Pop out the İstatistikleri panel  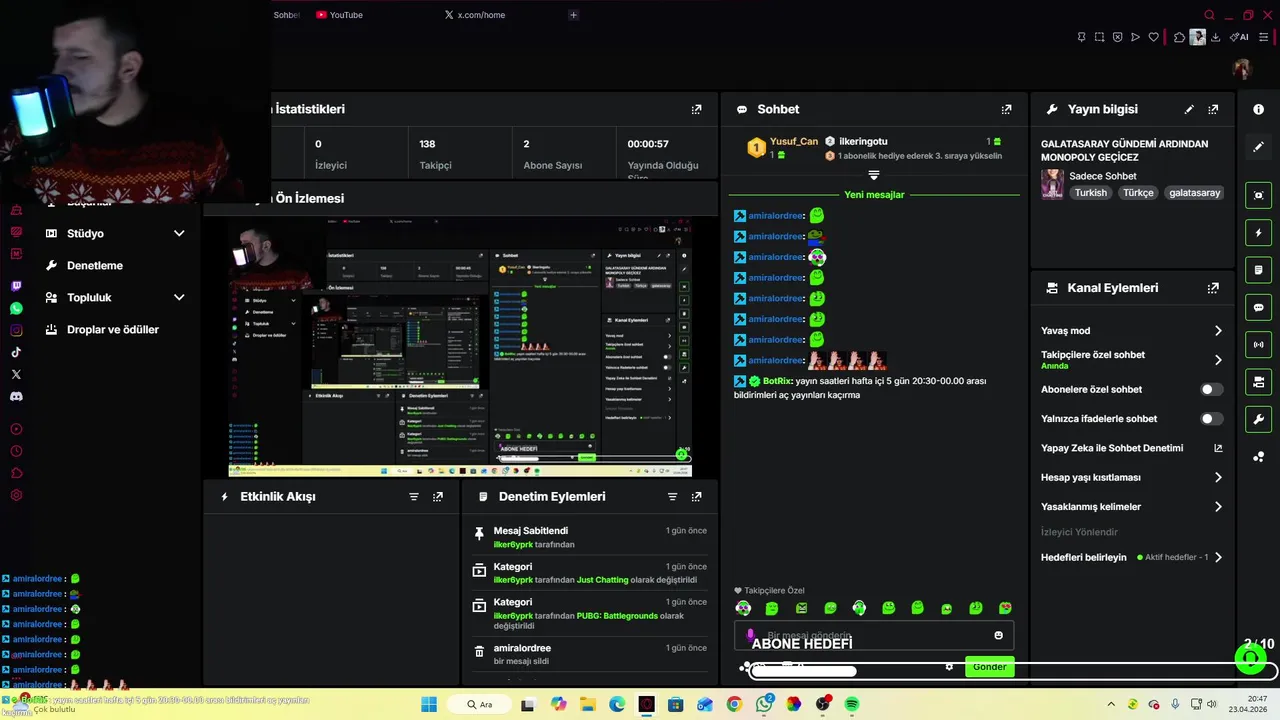696,109
